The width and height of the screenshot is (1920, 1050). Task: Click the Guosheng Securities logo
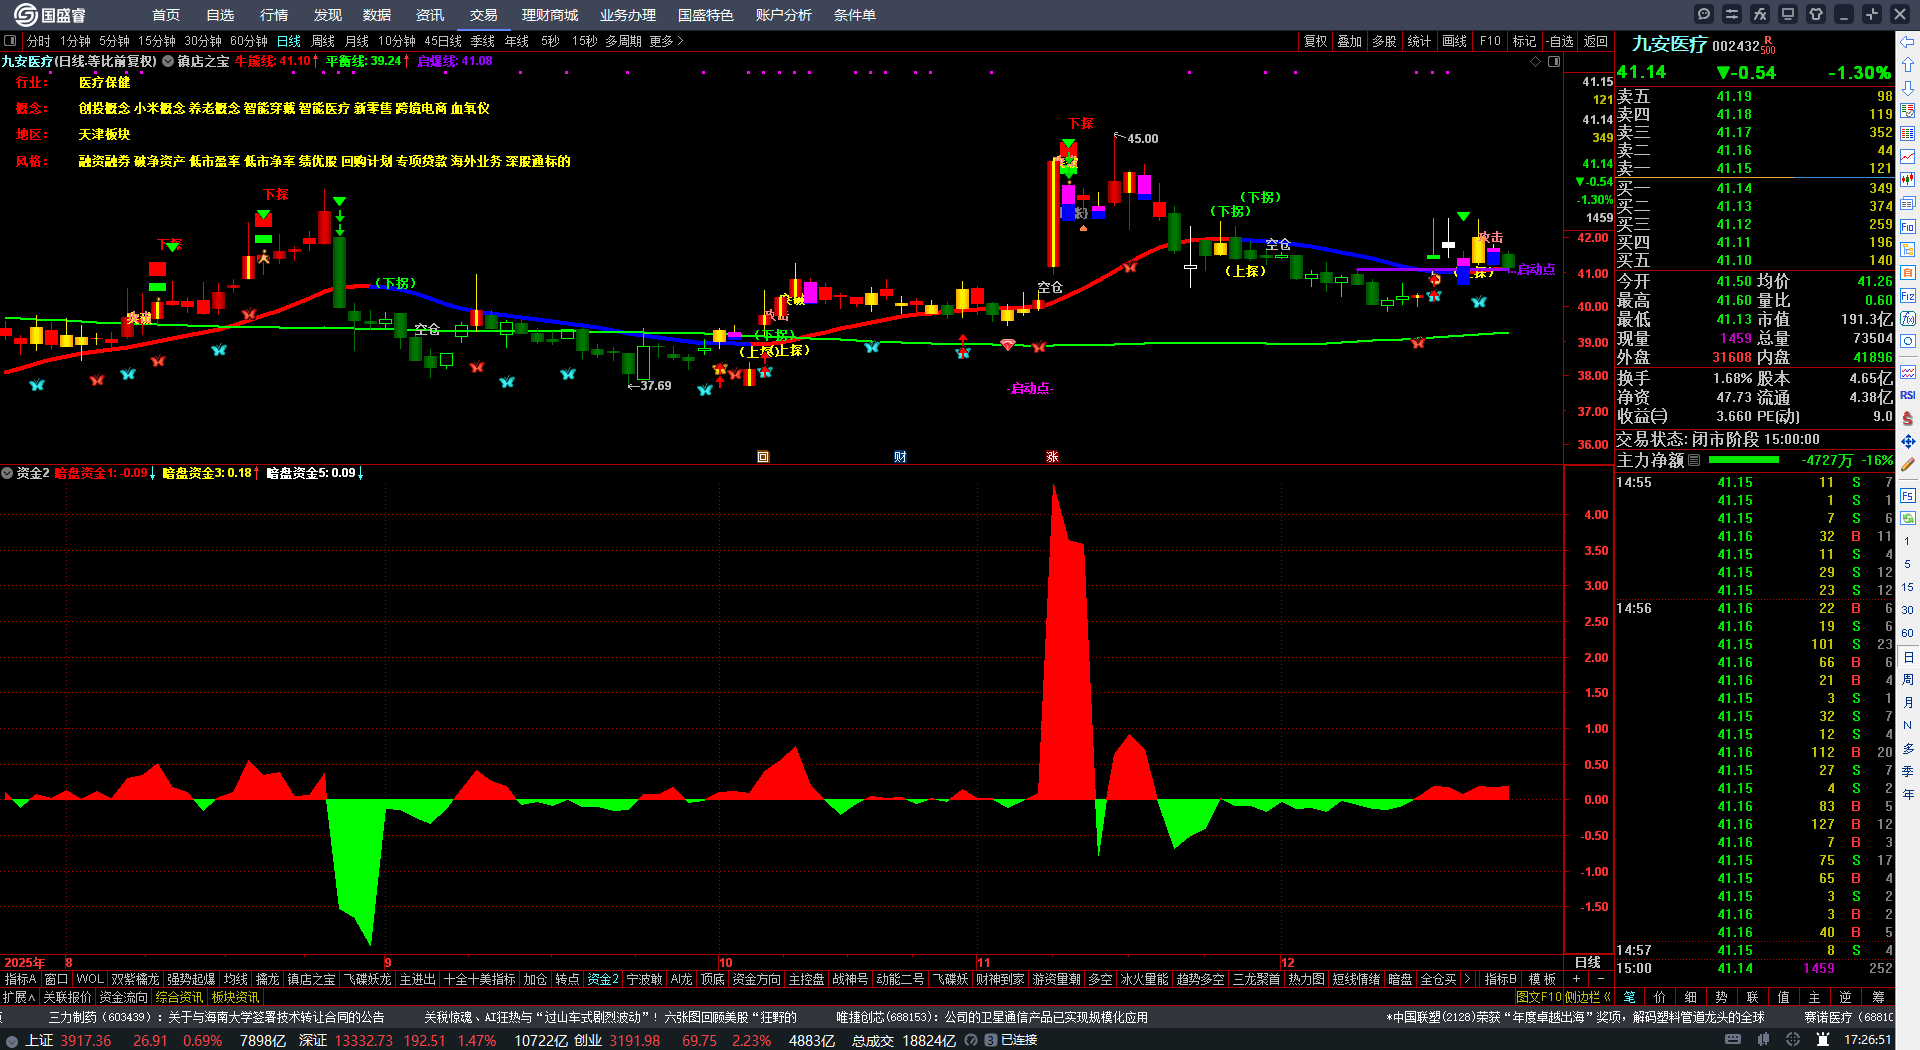pos(50,14)
